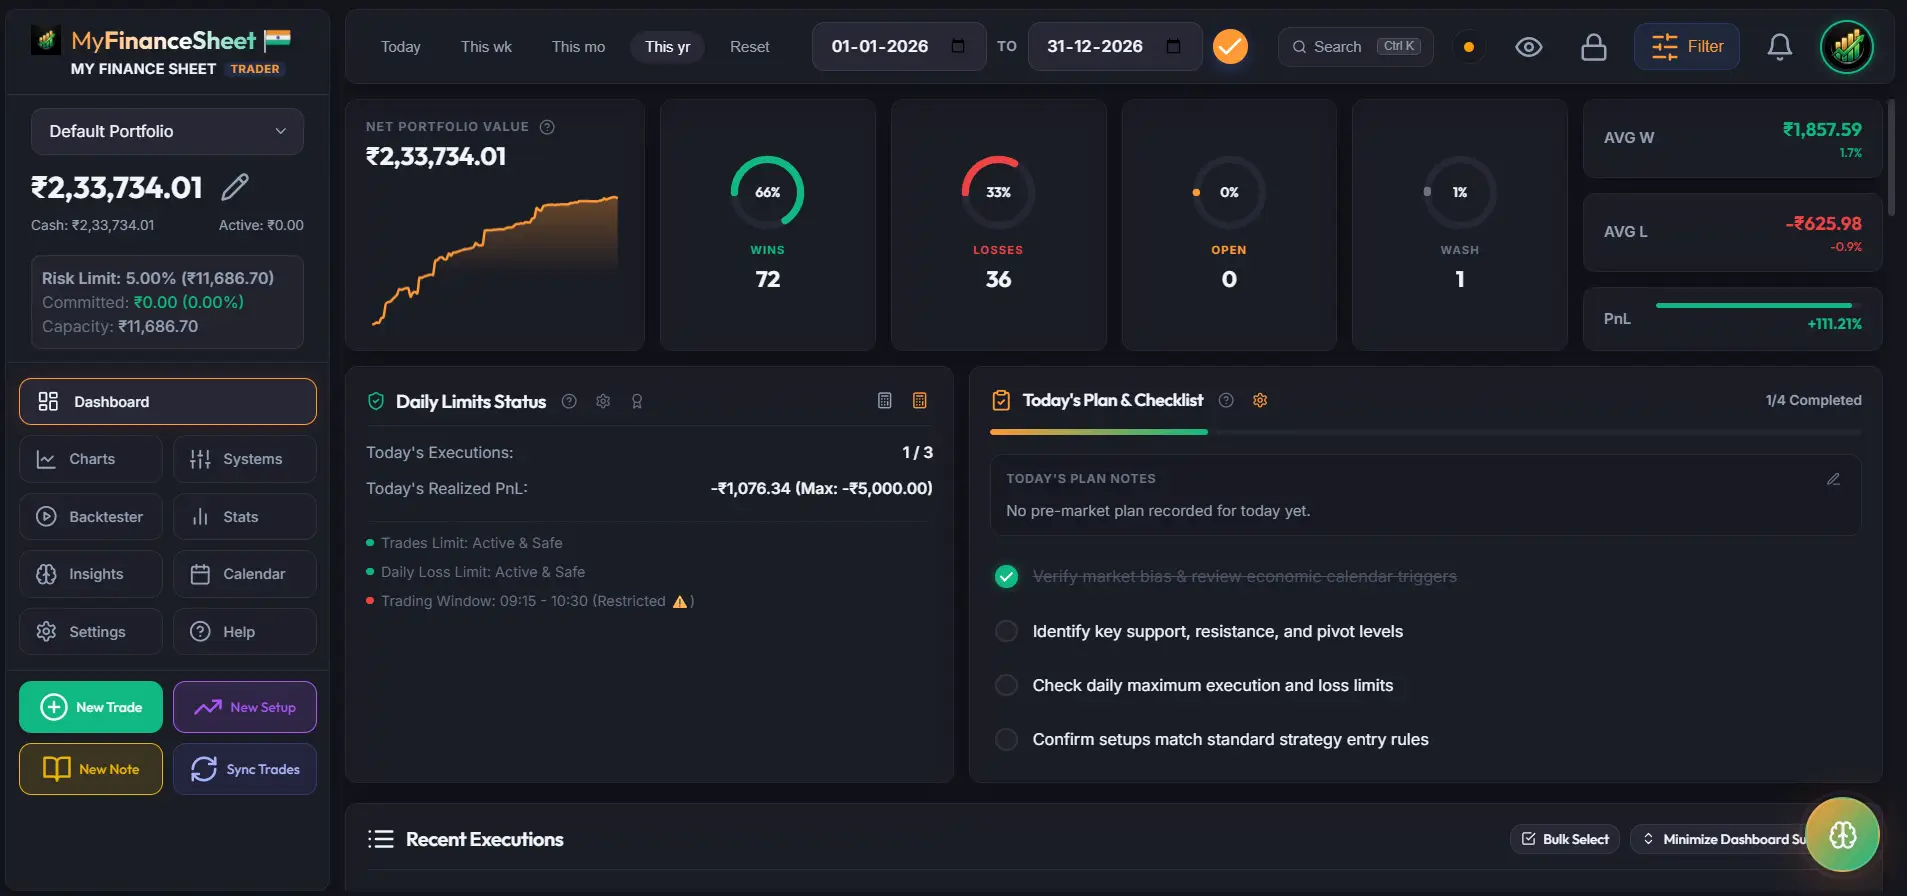
Task: Open the floating AI brain assistant button
Action: 1843,835
